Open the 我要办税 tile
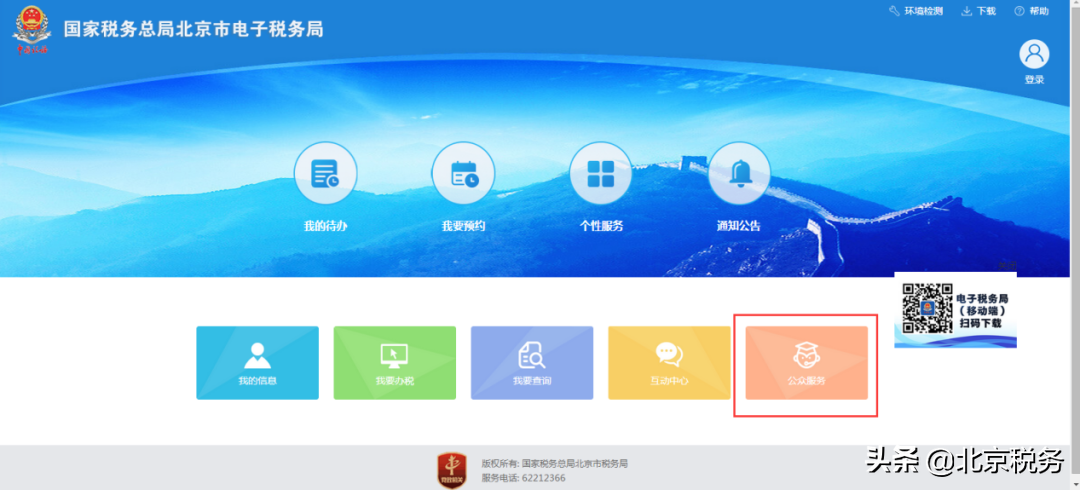 coord(395,363)
